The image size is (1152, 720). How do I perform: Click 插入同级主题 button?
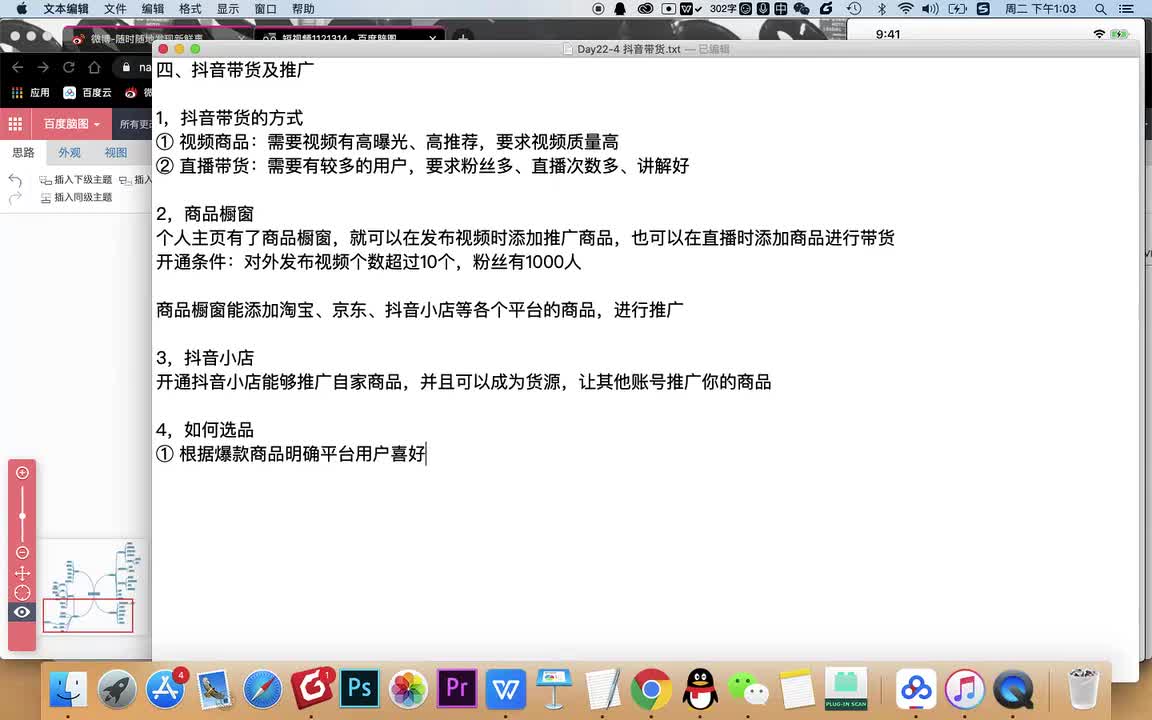pyautogui.click(x=76, y=198)
